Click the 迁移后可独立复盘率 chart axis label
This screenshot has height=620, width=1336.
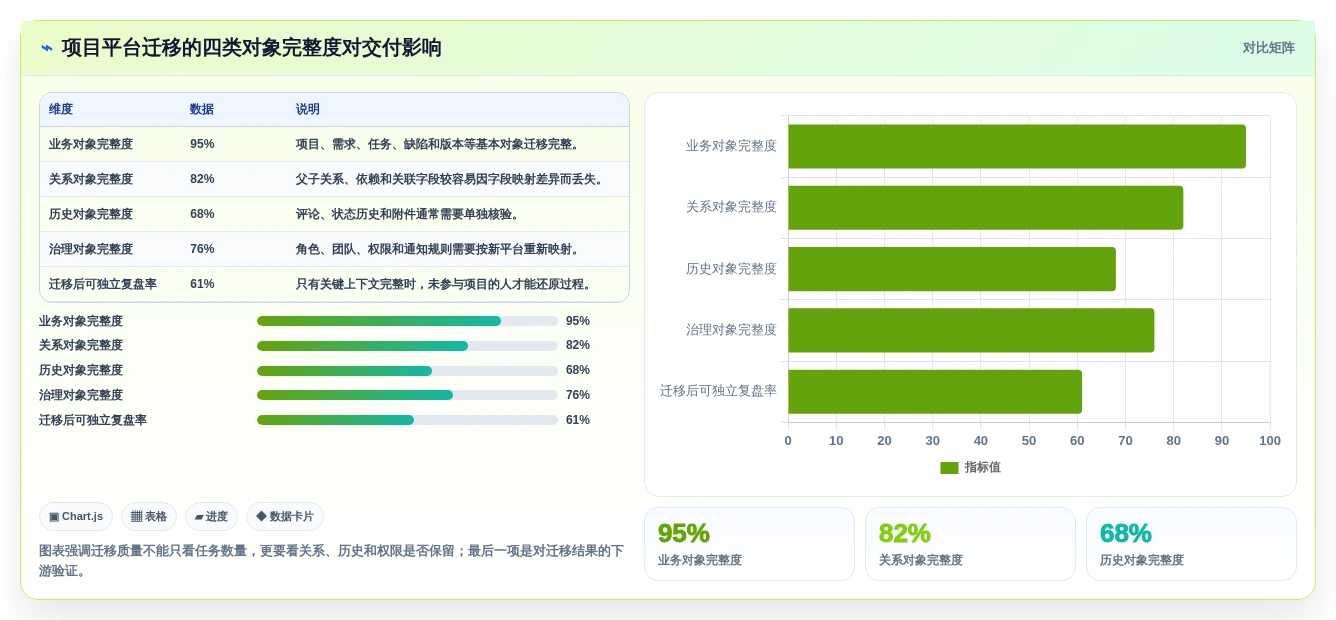coord(718,391)
